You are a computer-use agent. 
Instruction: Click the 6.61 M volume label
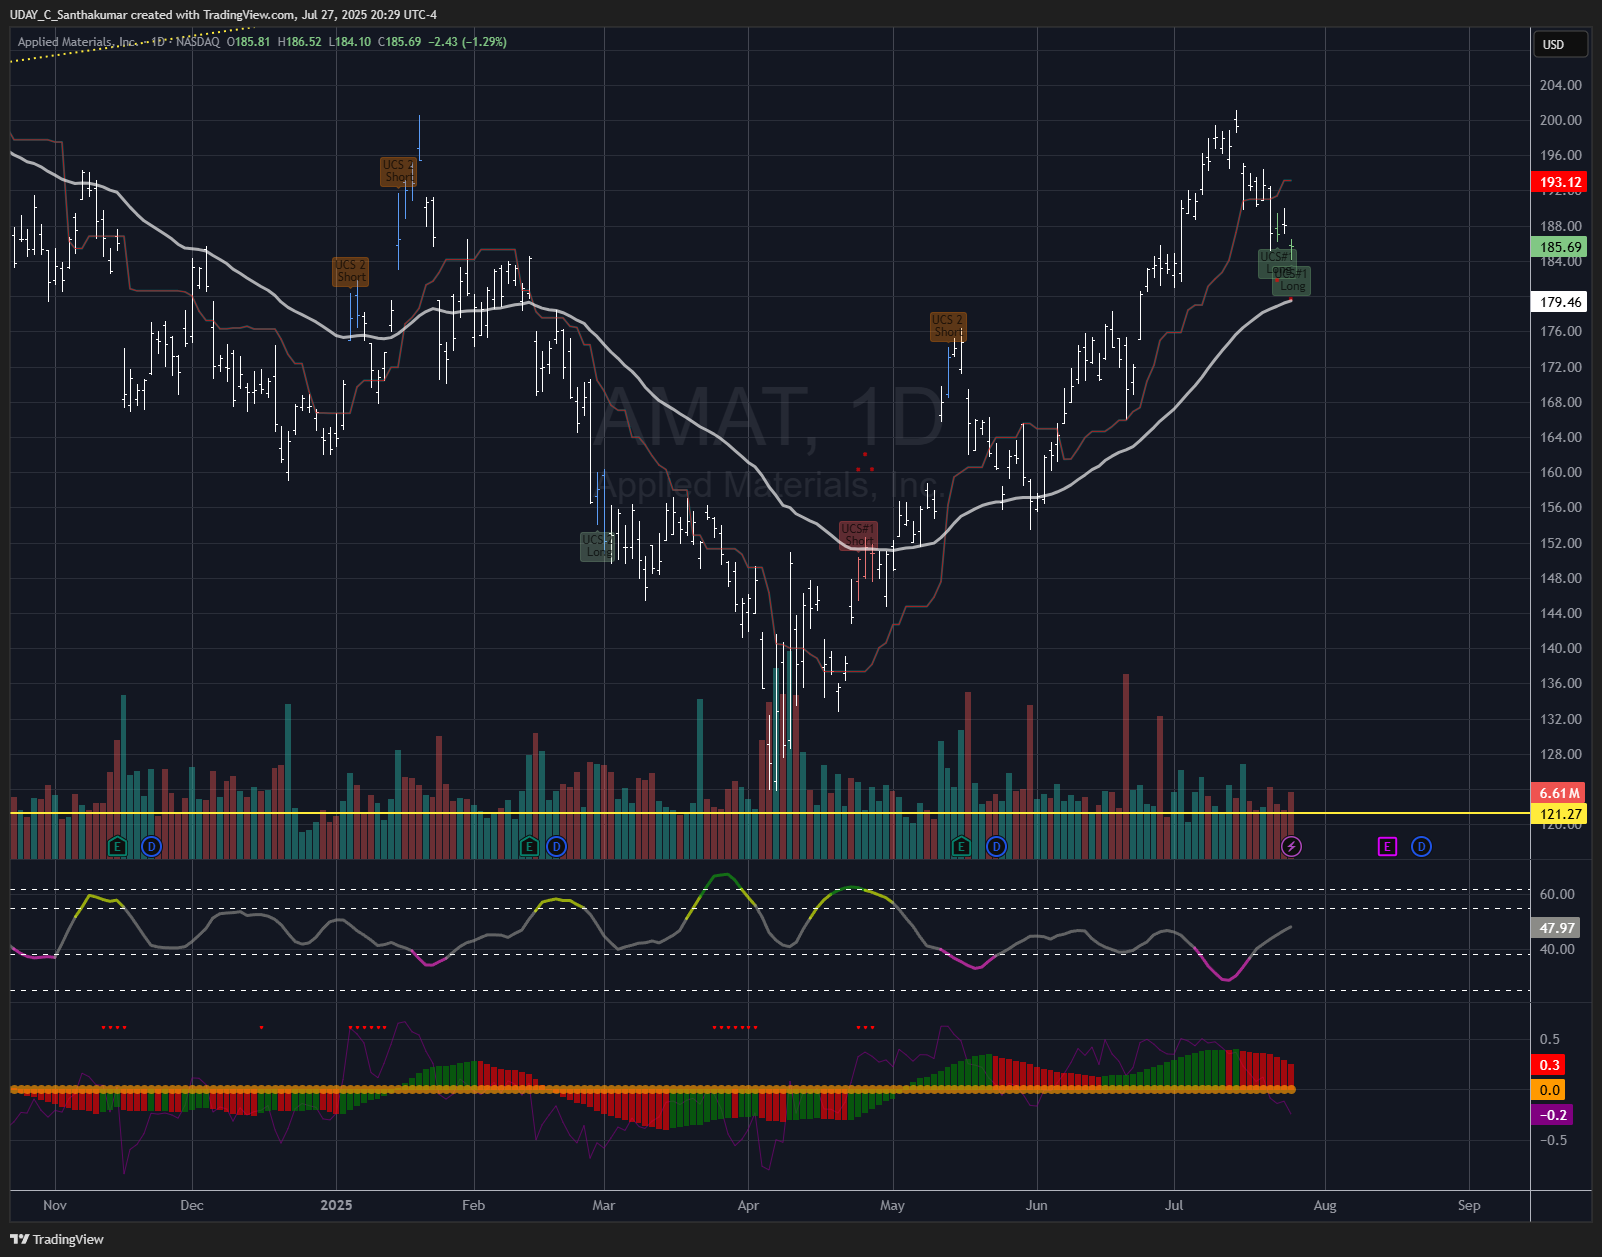1559,793
